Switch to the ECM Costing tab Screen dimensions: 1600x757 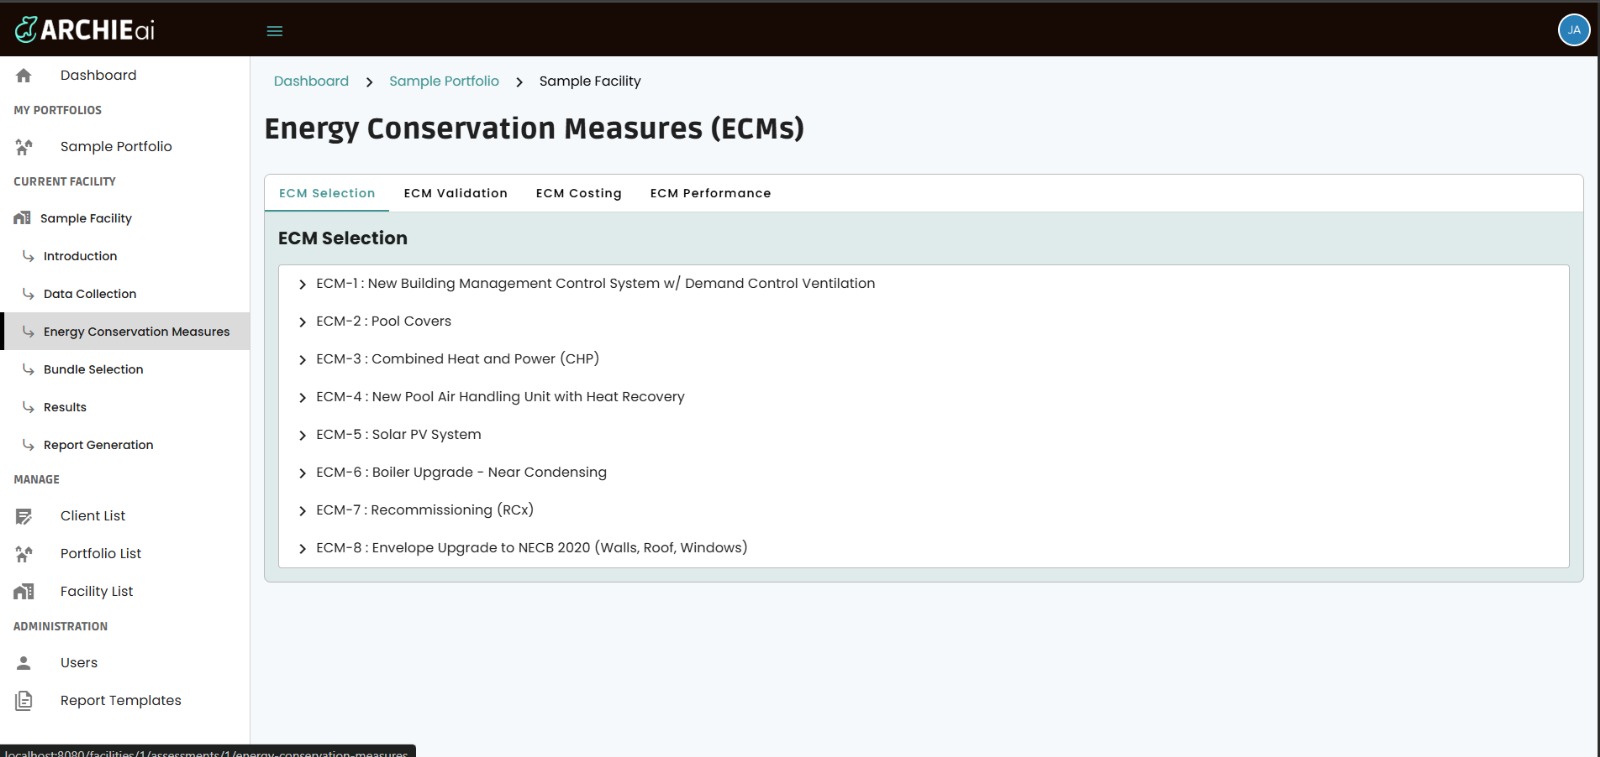click(579, 193)
